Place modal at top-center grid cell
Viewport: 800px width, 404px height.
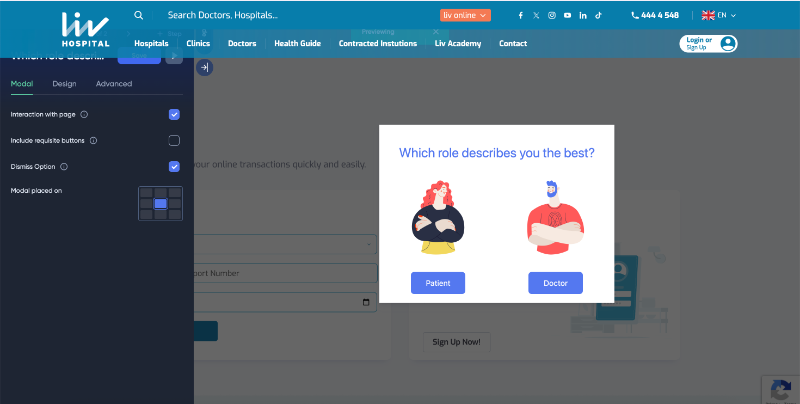point(161,192)
